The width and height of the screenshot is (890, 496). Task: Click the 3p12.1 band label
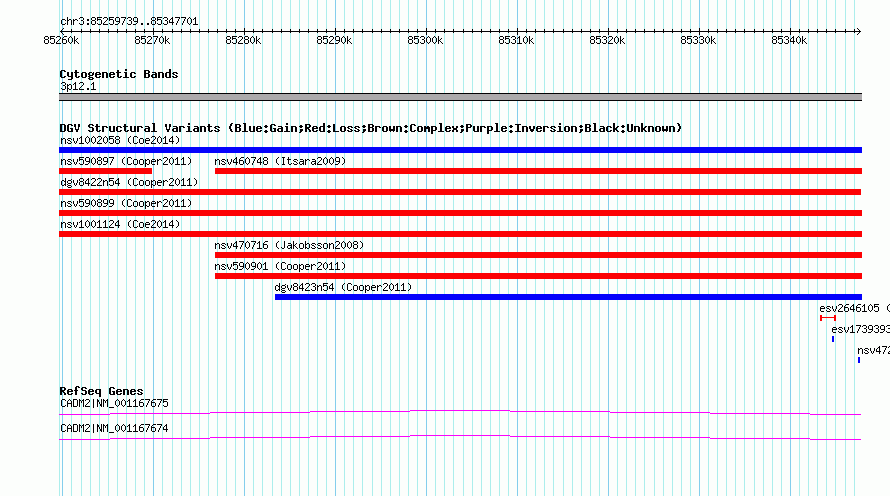coord(78,86)
